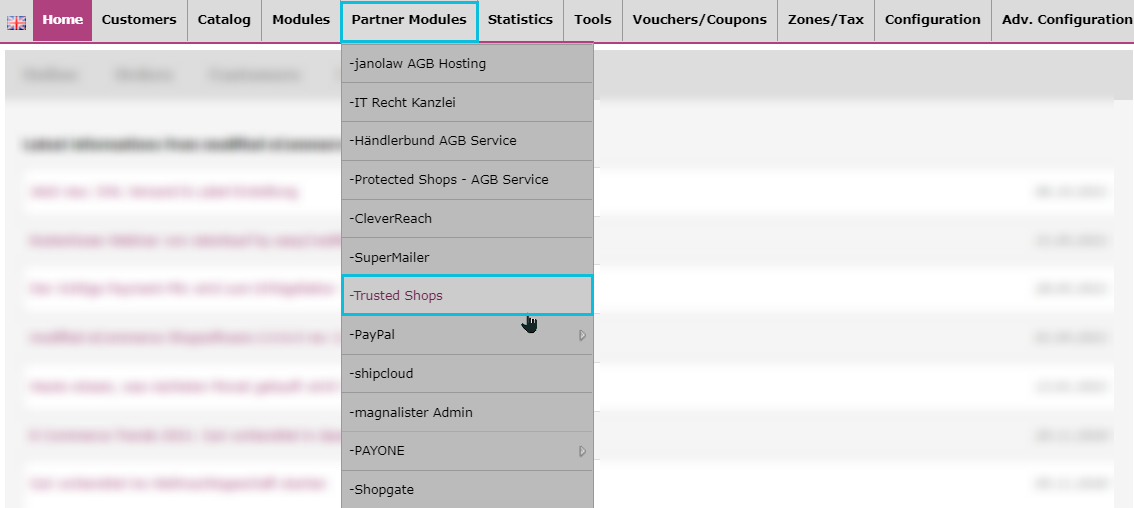Select the CleverReach menu item
1134x508 pixels.
tap(467, 218)
